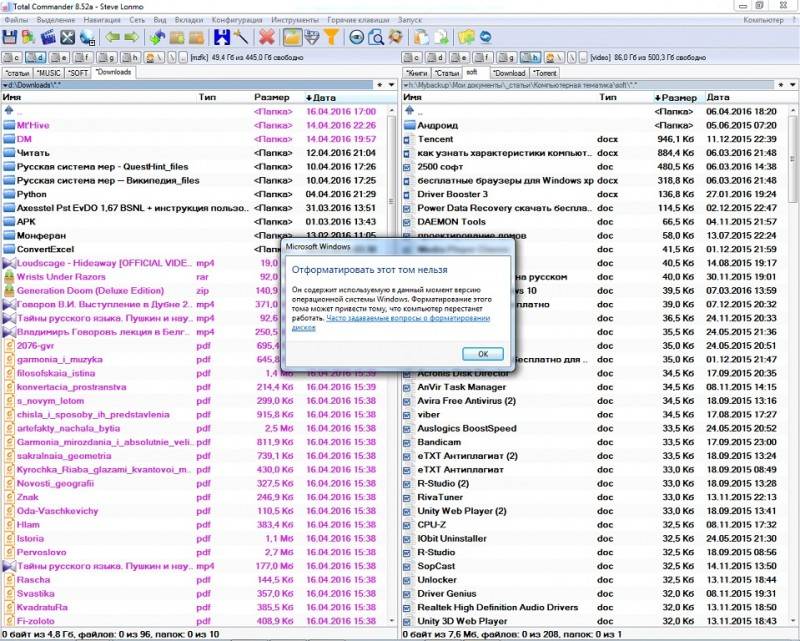Click OK in the Microsoft Windows dialog
The width and height of the screenshot is (800, 641).
(483, 354)
